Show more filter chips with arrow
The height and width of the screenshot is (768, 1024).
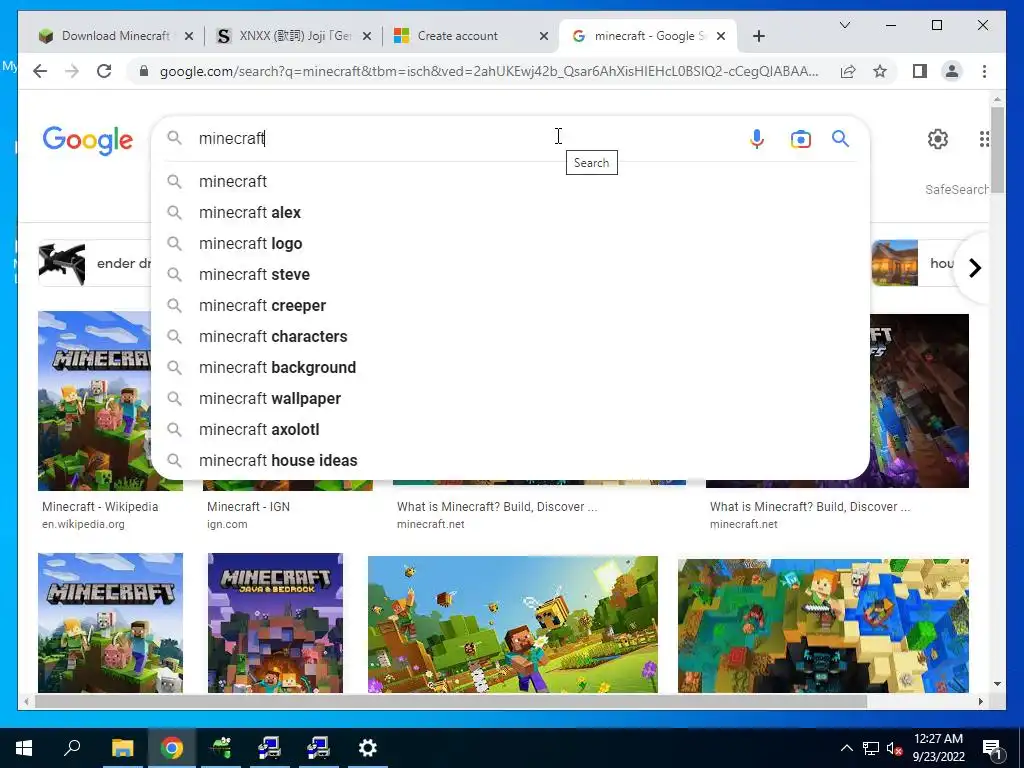(x=974, y=268)
